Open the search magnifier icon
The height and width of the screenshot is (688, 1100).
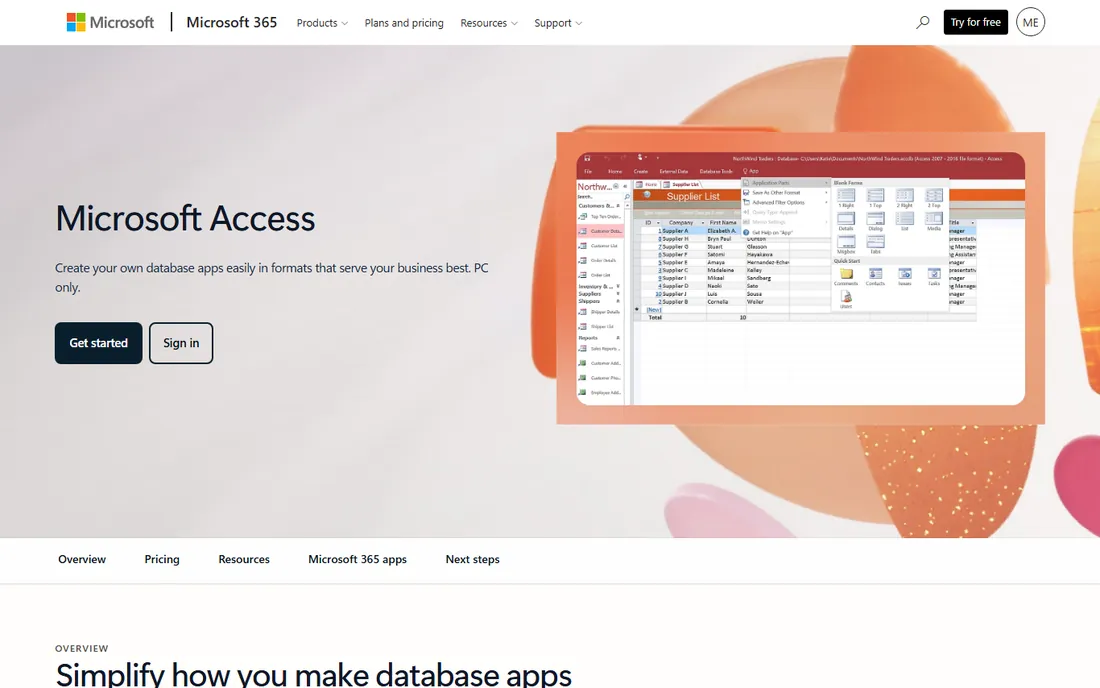(923, 22)
